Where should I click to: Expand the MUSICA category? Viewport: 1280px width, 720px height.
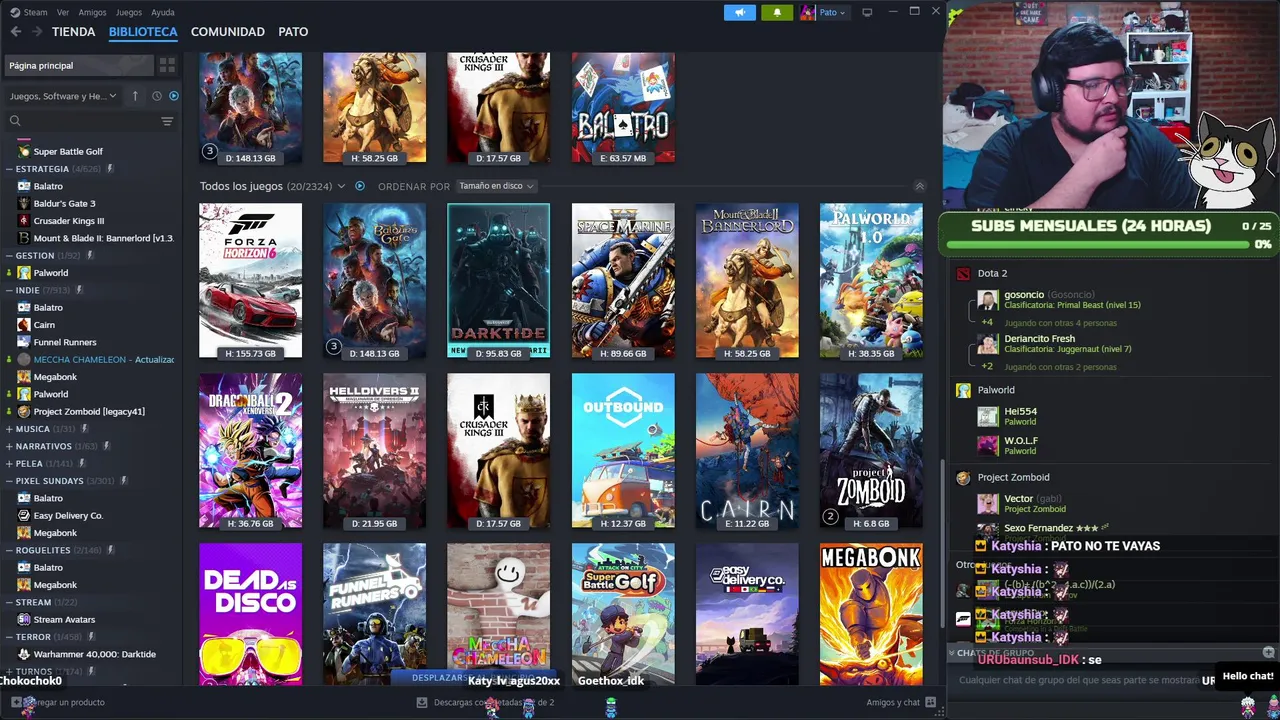coord(9,429)
